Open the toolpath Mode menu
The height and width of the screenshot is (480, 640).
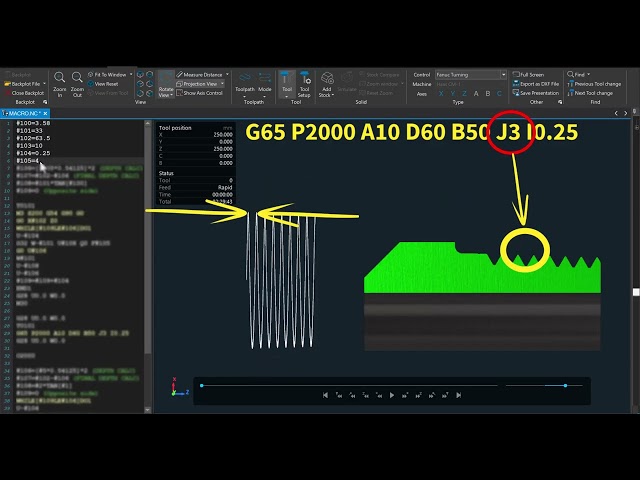(264, 85)
